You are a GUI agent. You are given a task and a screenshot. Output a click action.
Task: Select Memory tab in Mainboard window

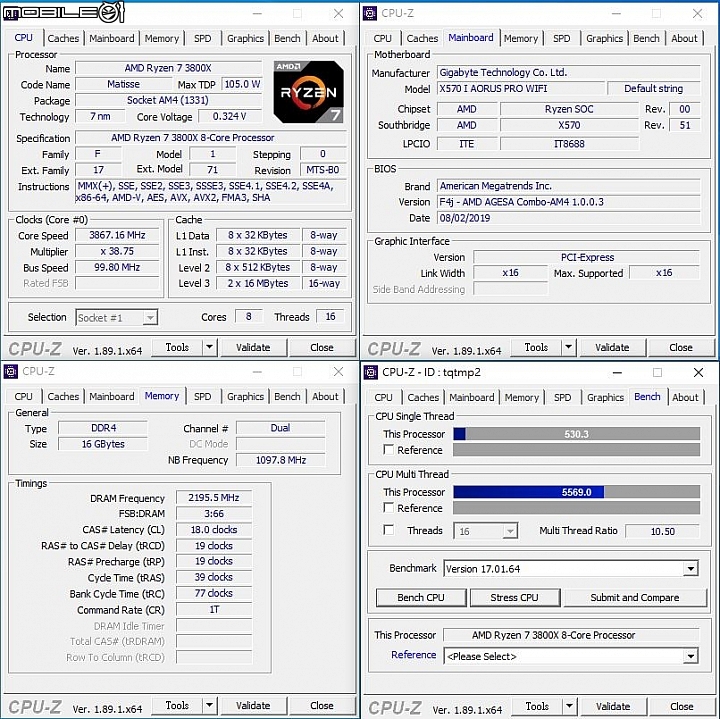(x=521, y=39)
